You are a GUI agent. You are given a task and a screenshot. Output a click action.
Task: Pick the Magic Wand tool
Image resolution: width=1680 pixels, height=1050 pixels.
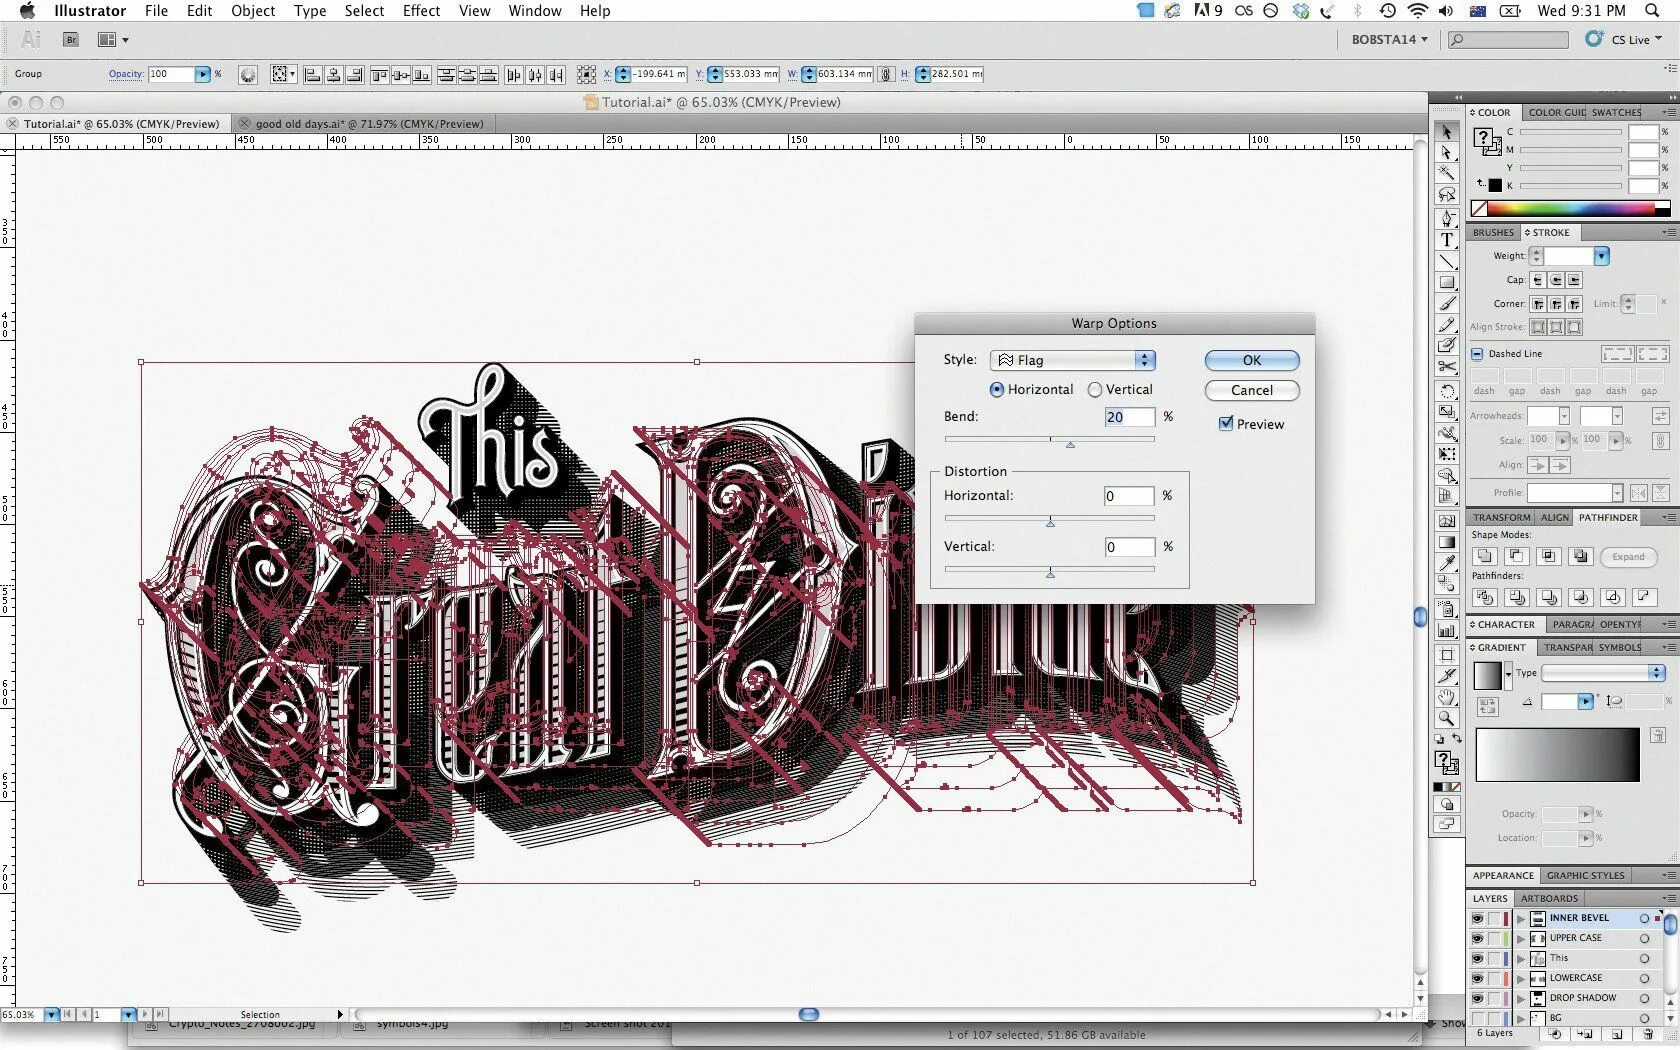tap(1446, 173)
